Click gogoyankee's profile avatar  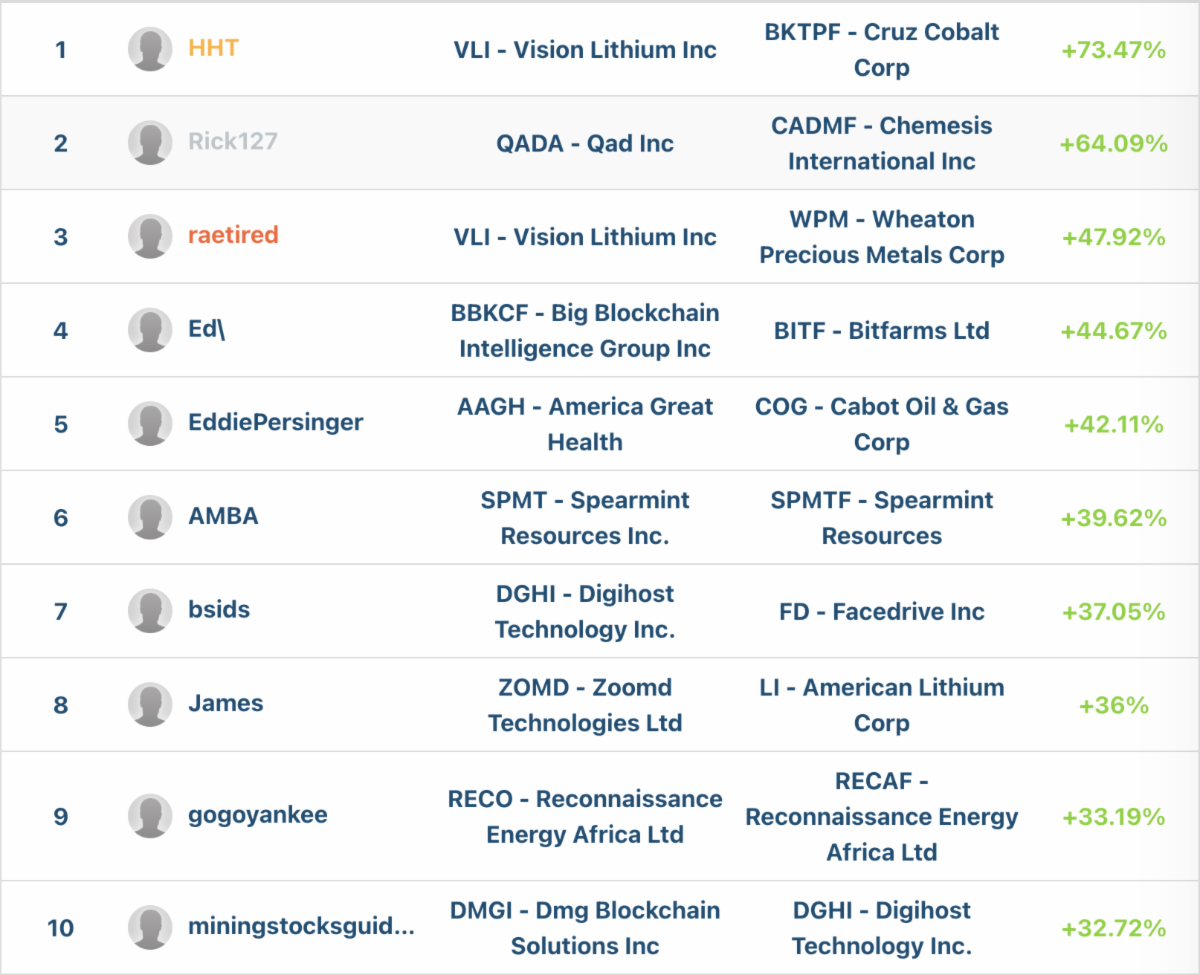click(150, 816)
